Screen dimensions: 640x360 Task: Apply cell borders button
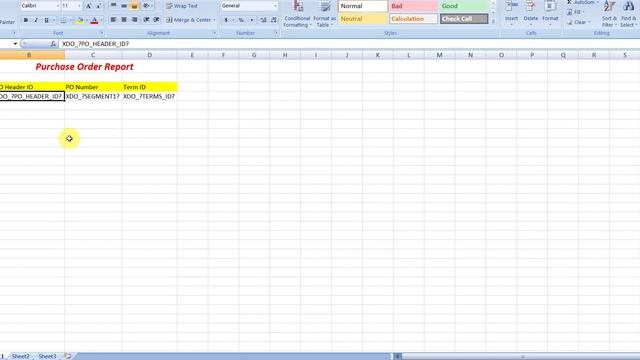tap(63, 20)
